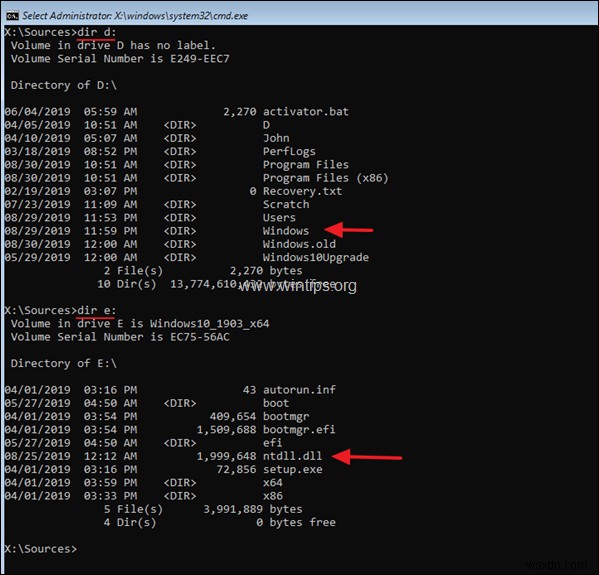The image size is (599, 575).
Task: Click the cmd.exe icon in title bar
Action: (12, 16)
